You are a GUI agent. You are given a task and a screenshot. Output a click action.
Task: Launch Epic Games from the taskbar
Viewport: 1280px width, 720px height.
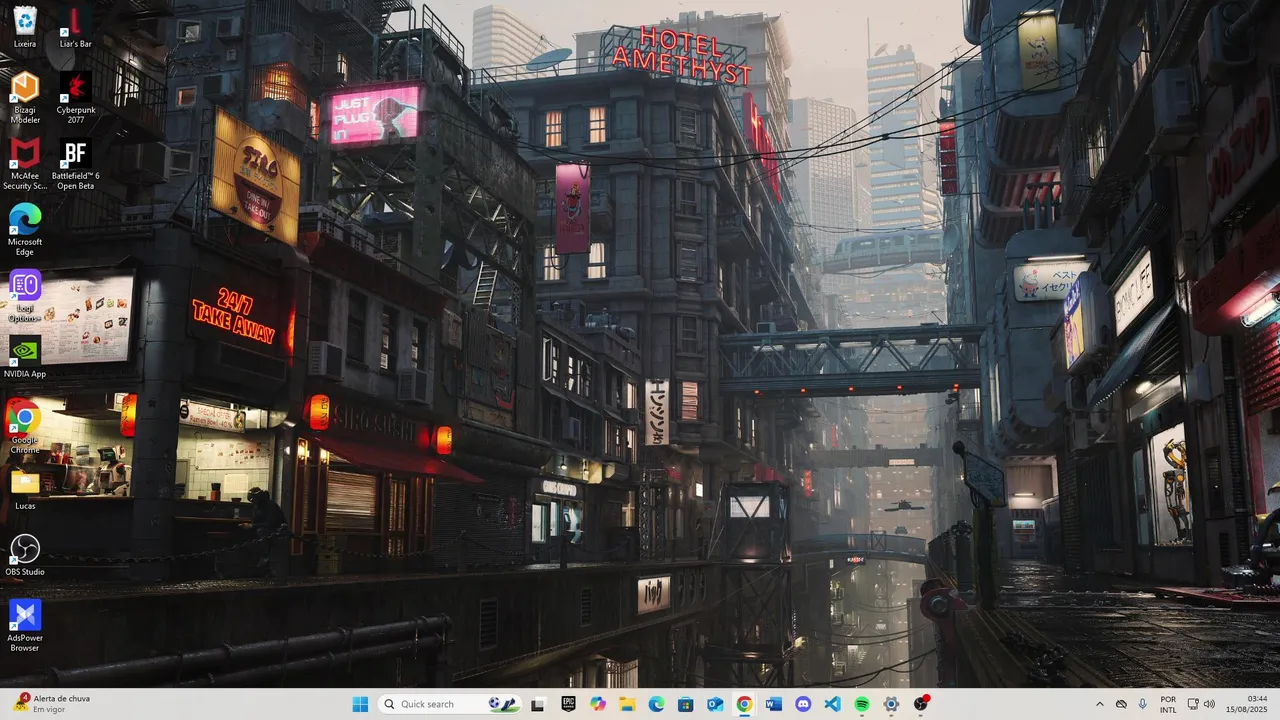[x=568, y=704]
